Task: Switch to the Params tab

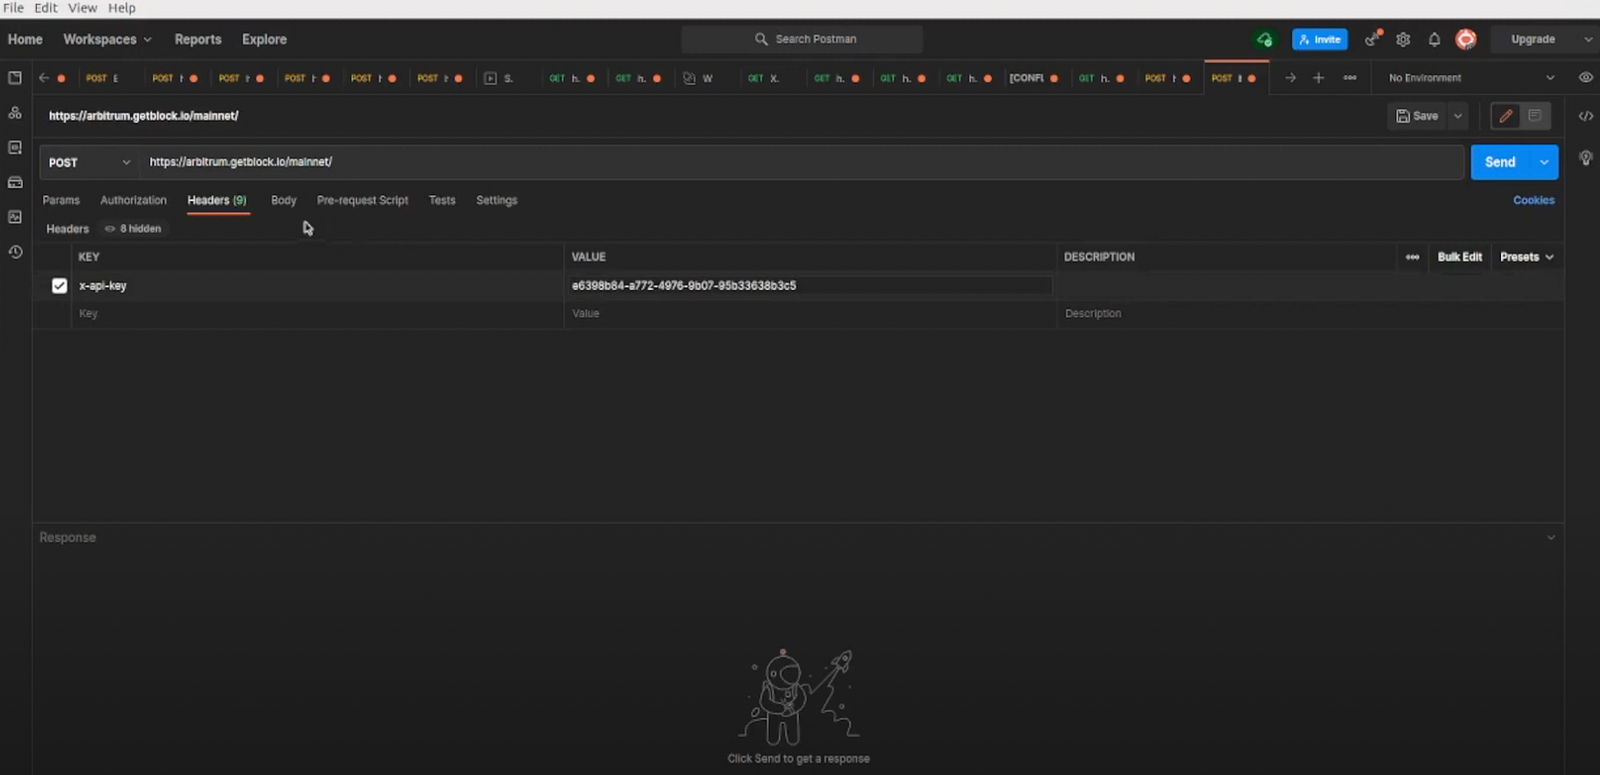Action: click(x=61, y=201)
